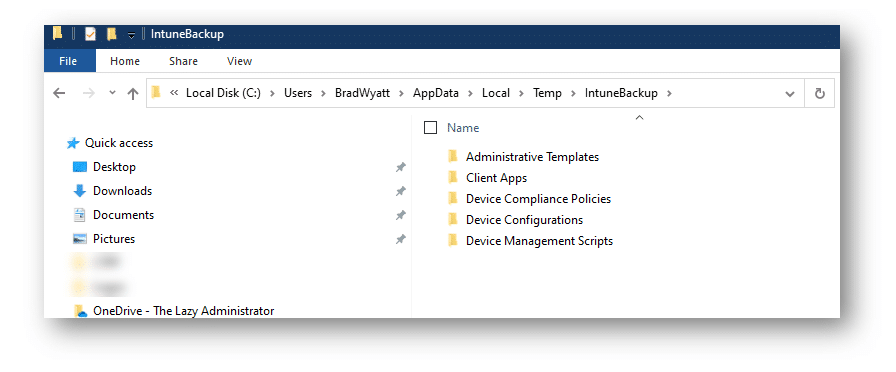Select Device Management Scripts folder

[539, 241]
